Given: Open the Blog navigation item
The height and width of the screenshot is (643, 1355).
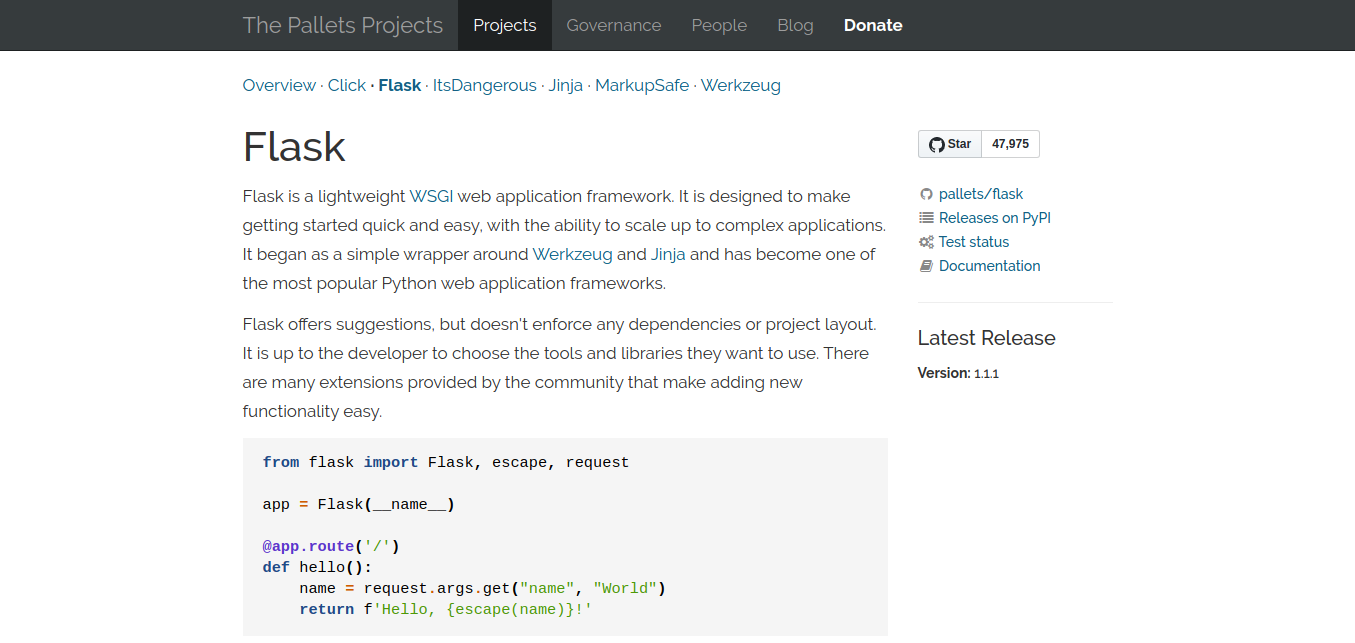Looking at the screenshot, I should (x=795, y=25).
